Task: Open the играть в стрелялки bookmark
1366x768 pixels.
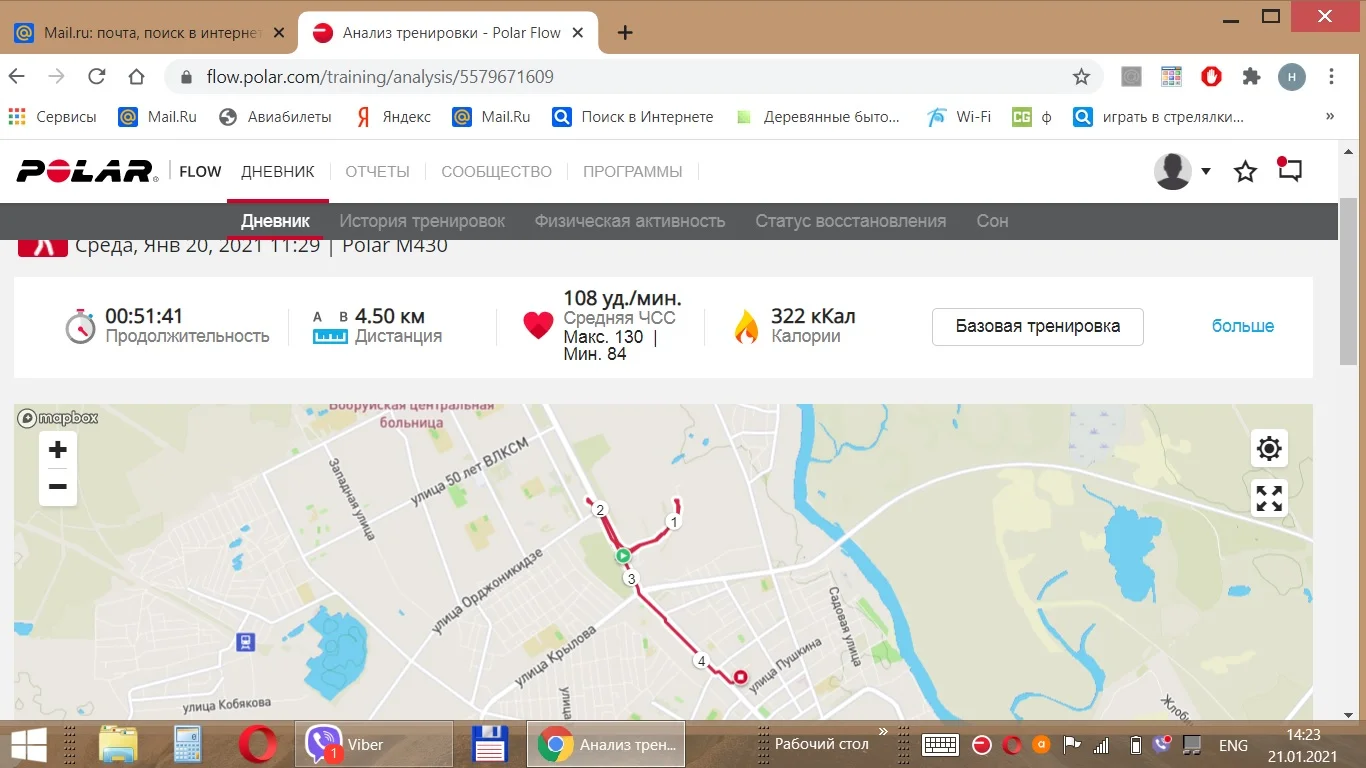Action: tap(1158, 117)
